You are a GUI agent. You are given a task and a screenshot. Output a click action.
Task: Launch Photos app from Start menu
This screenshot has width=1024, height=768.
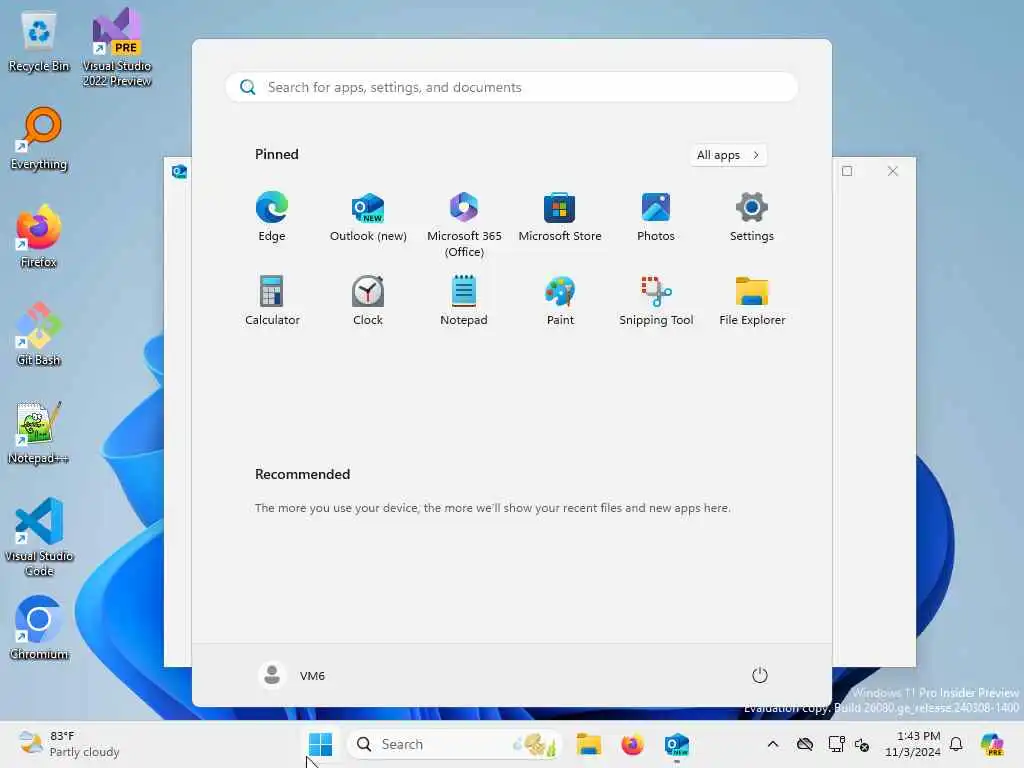656,217
